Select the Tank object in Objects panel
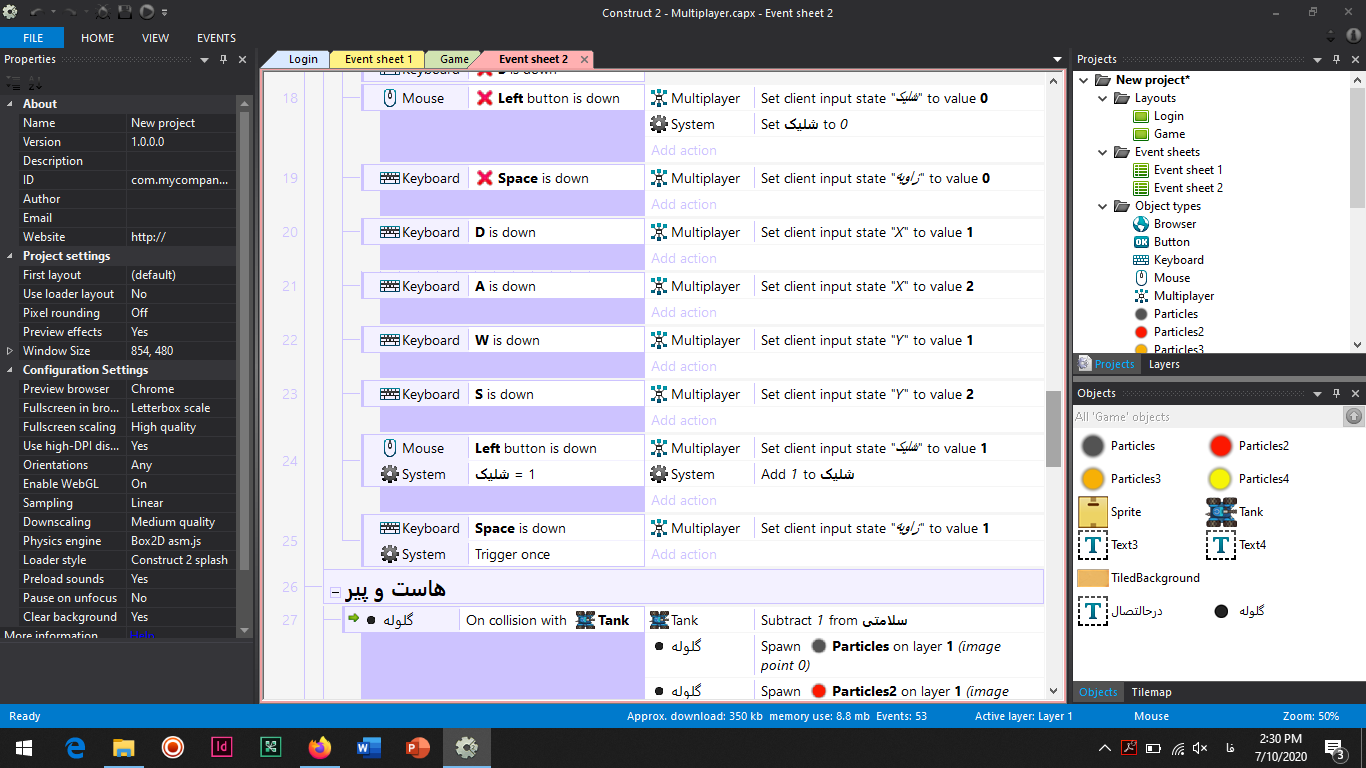Viewport: 1366px width, 768px height. (x=1222, y=512)
